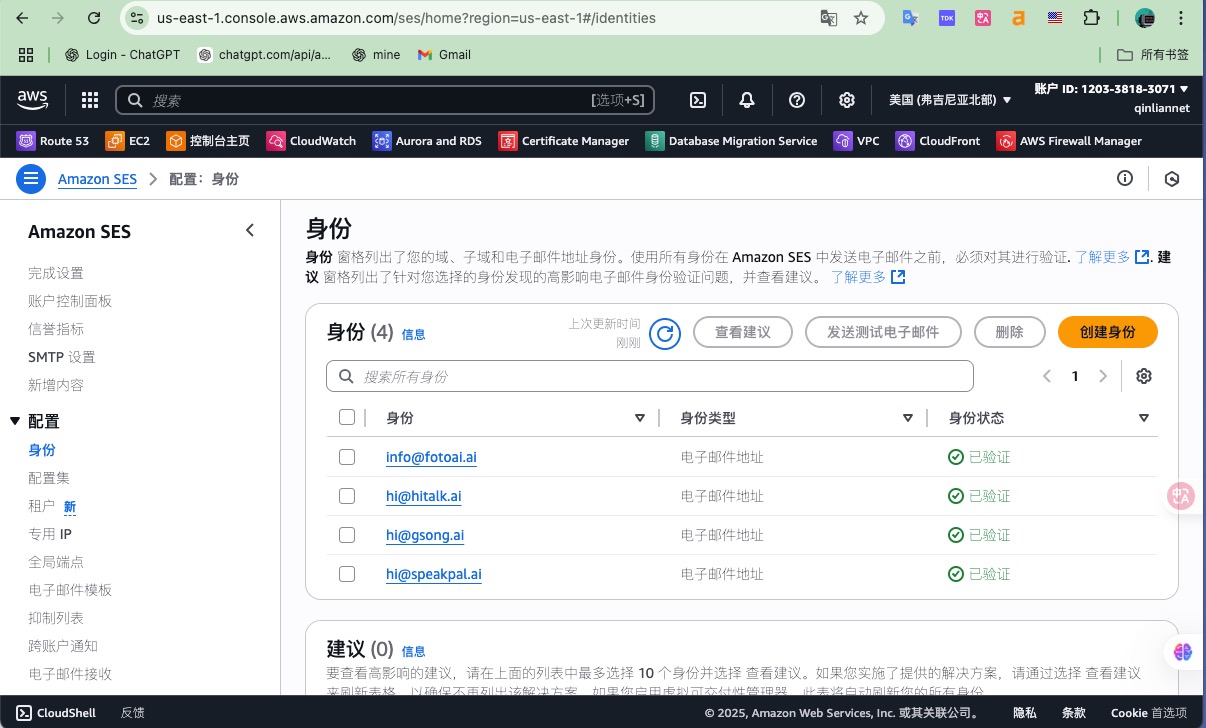Open the AWS services grid menu
Screen dimensions: 1206x728
[90, 100]
